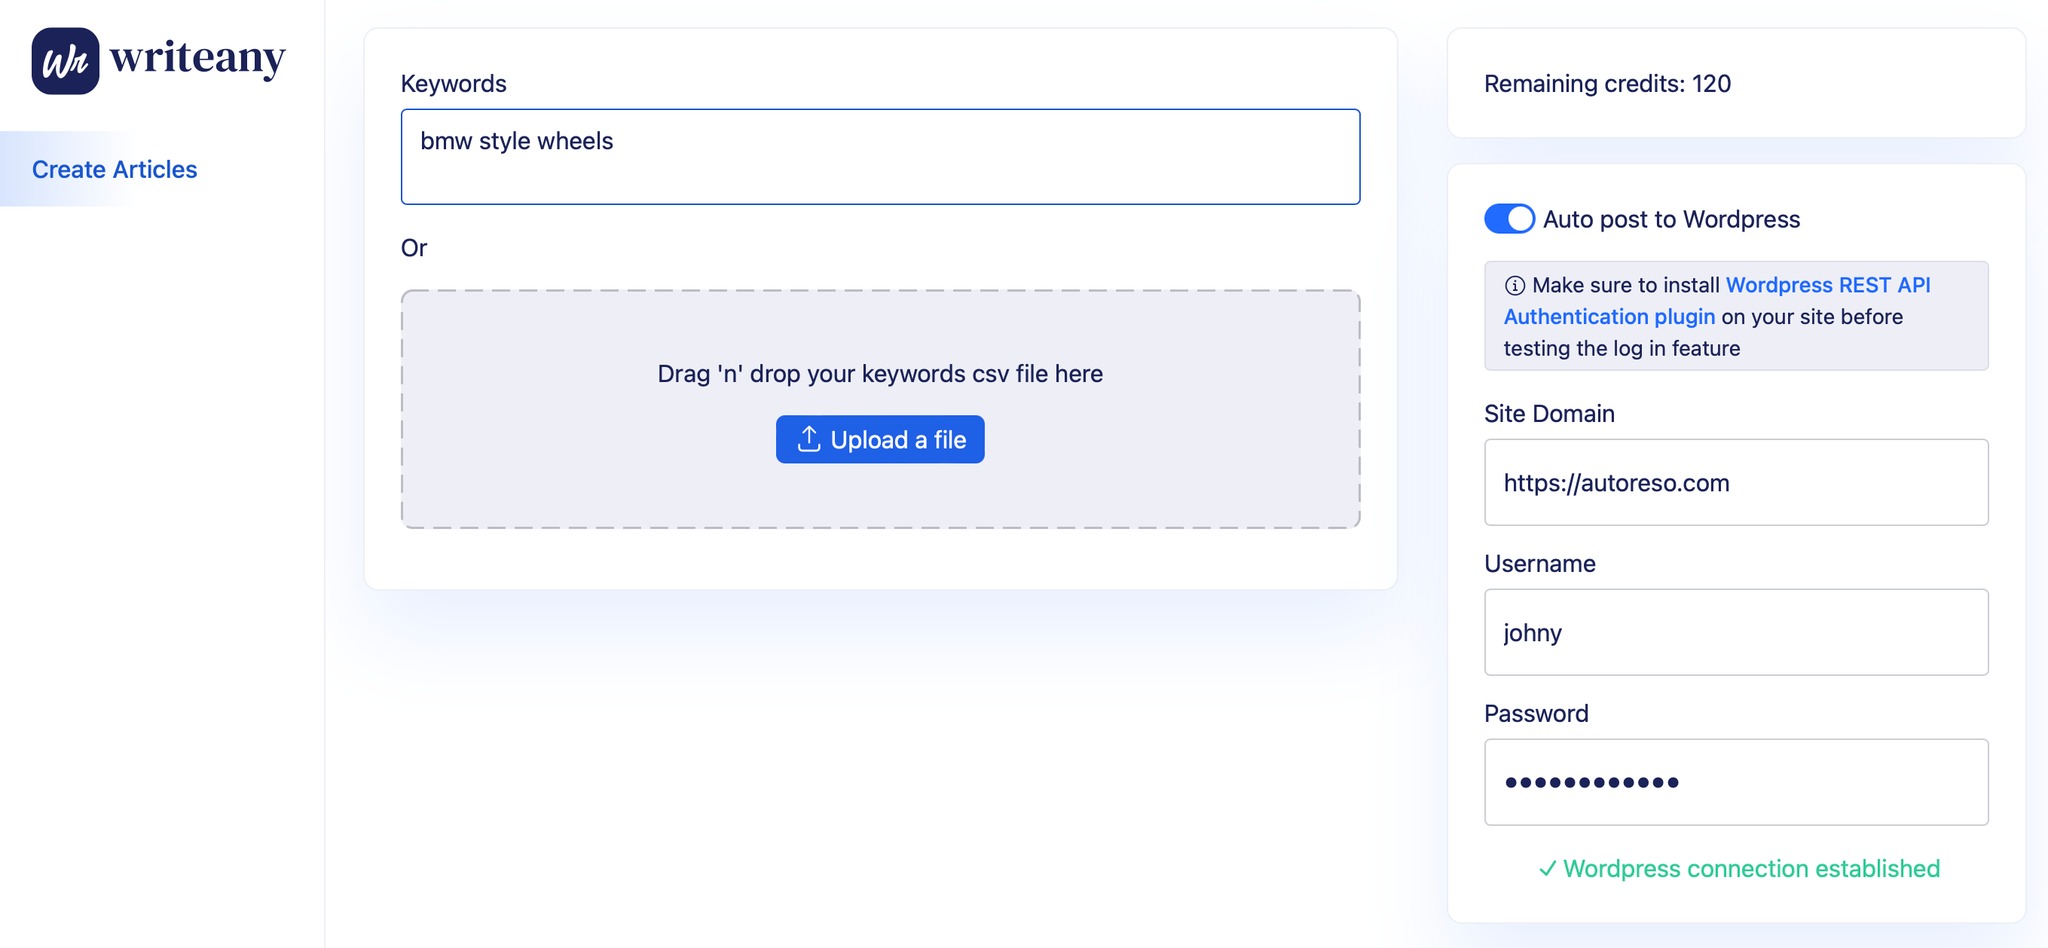
Task: Click the Upload a file button
Action: click(x=880, y=440)
